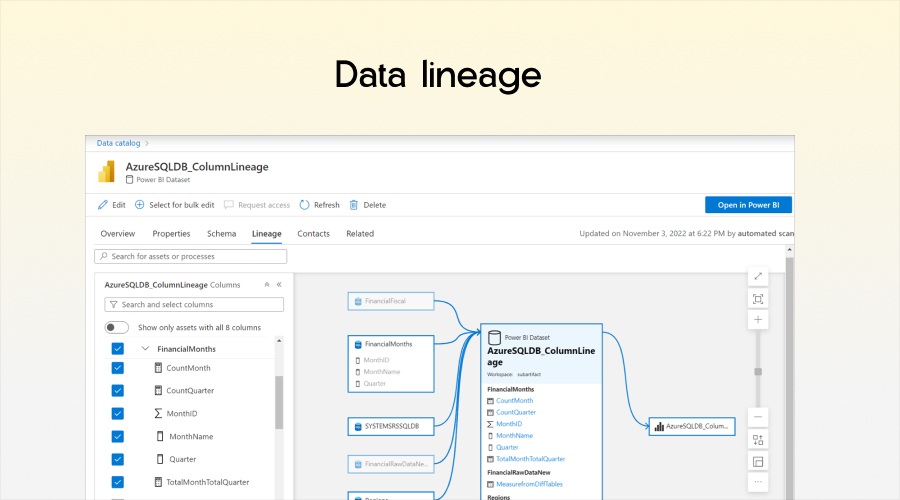
Task: Click the zoom out minus icon
Action: tap(758, 417)
